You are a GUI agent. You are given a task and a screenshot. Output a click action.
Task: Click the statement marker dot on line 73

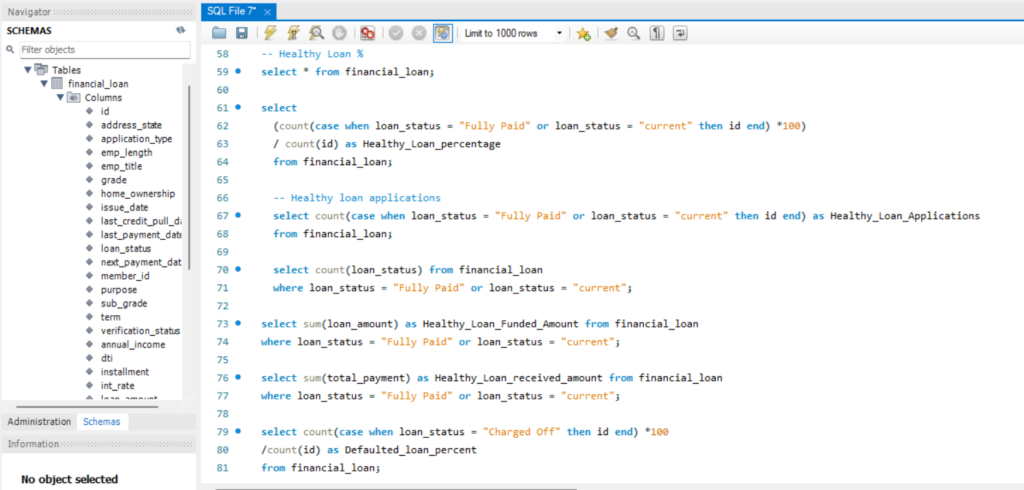238,323
